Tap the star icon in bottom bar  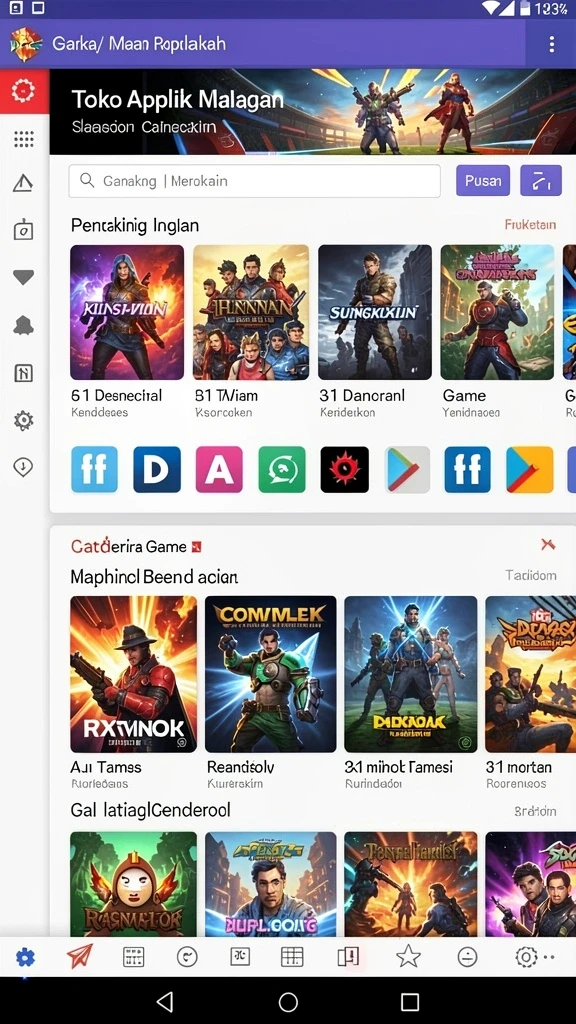coord(408,957)
